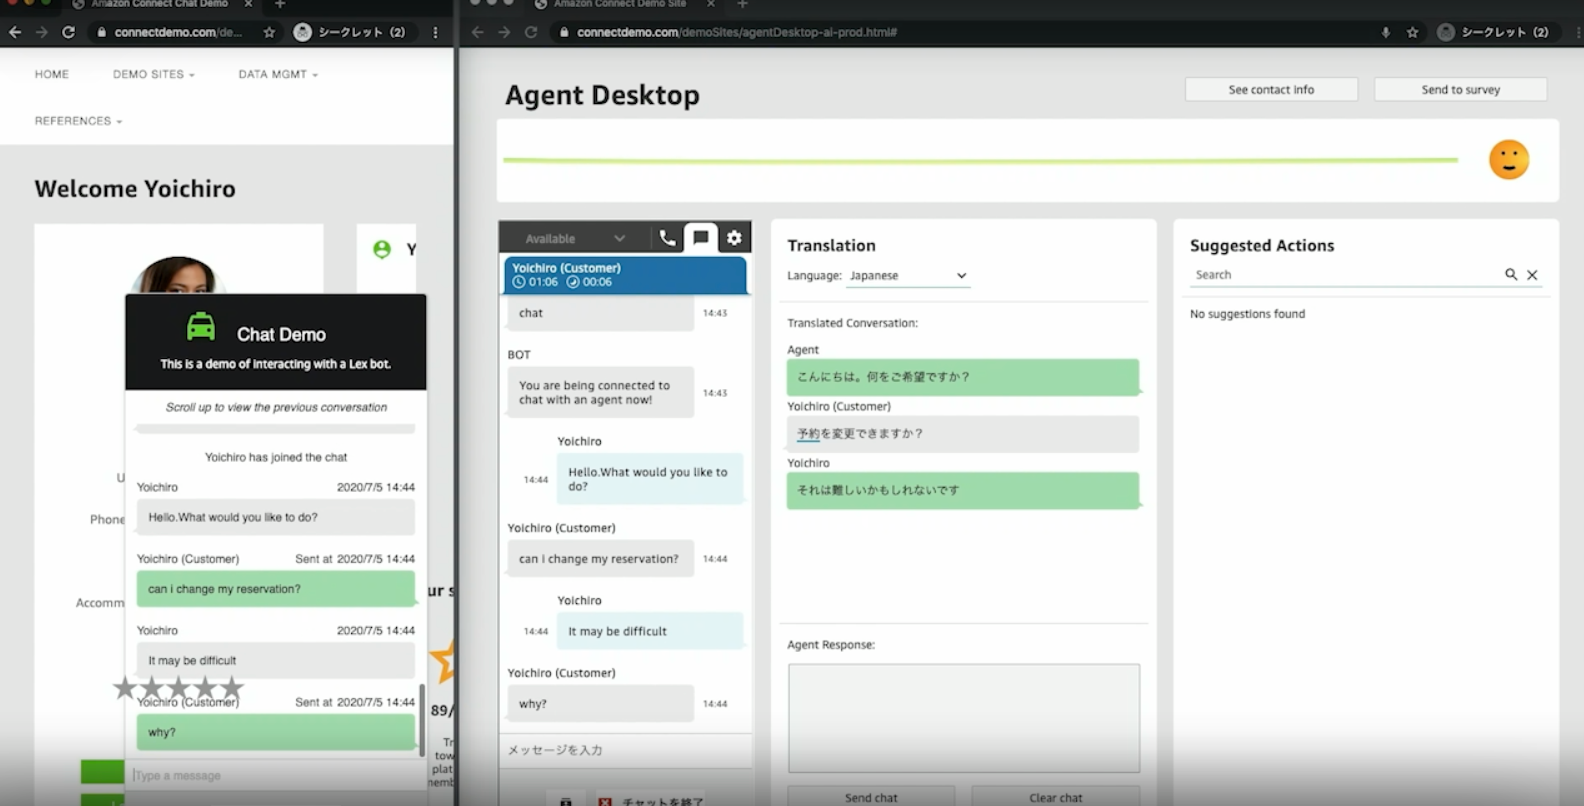Bookmark the Agent Desktop page with the star
Screen dimensions: 1584x806
pyautogui.click(x=1412, y=32)
